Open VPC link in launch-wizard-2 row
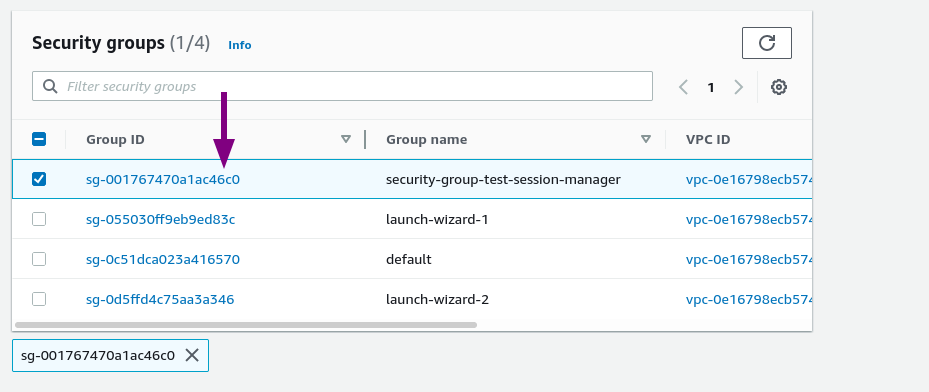Image resolution: width=929 pixels, height=392 pixels. (x=749, y=299)
